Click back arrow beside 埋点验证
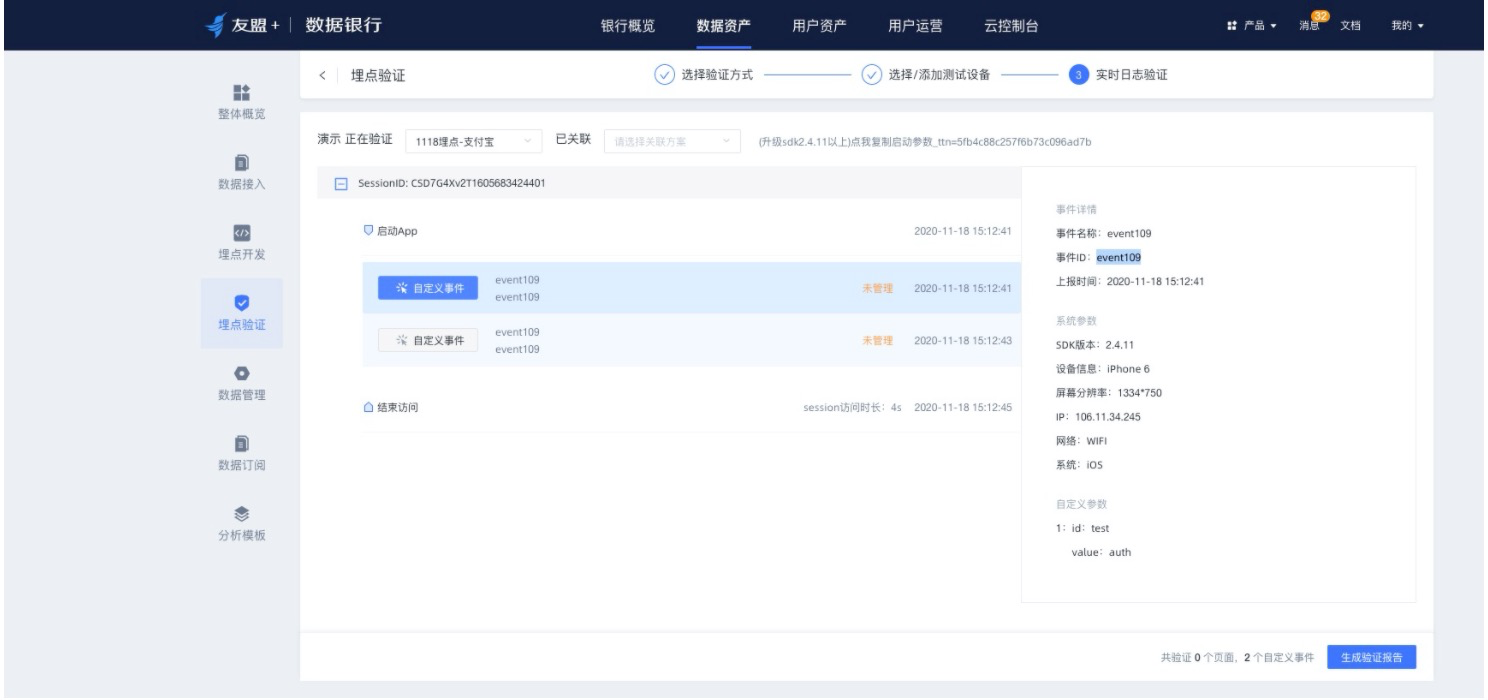 [322, 77]
